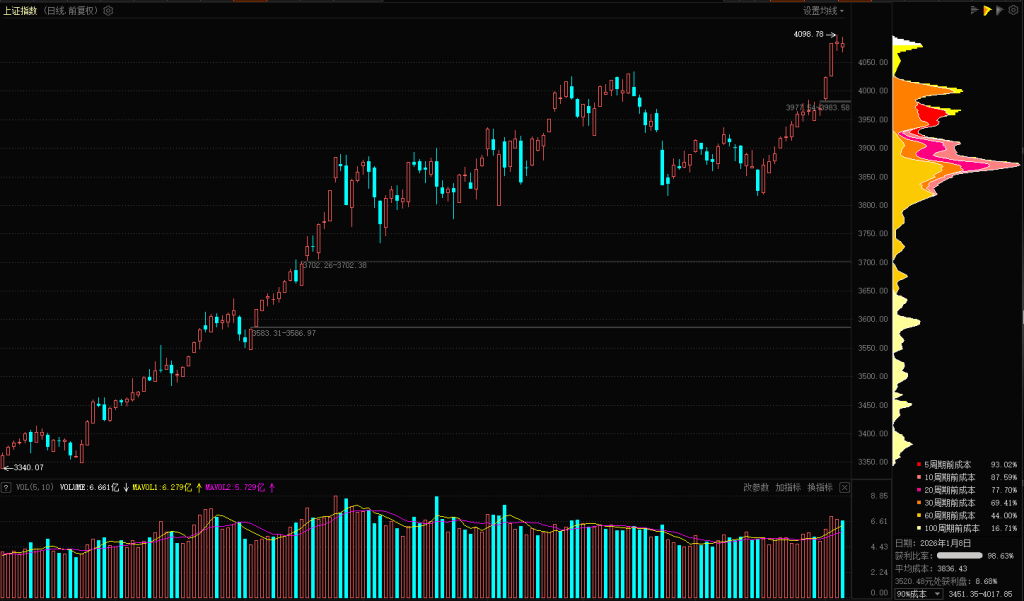Click 改参数 to modify indicator parameters
The image size is (1024, 601).
[x=756, y=488]
